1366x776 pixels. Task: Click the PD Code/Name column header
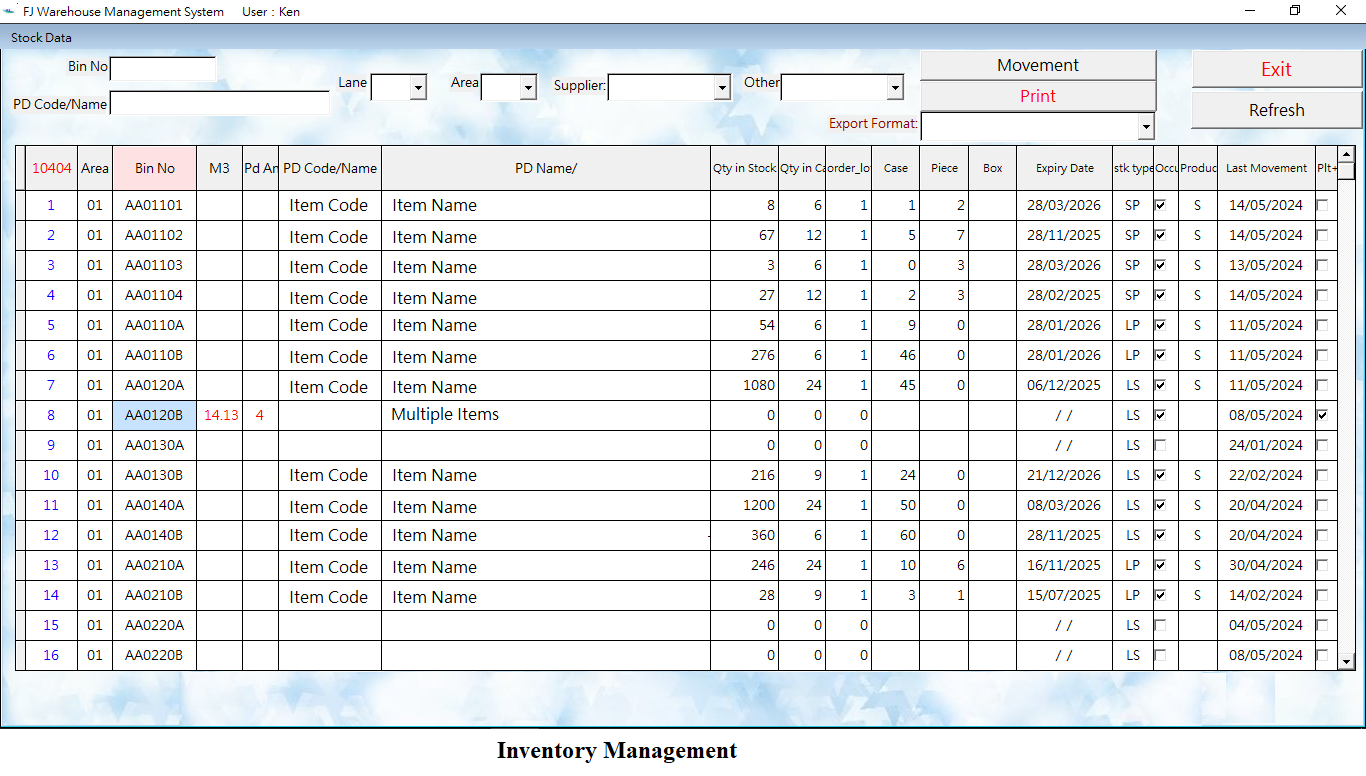click(330, 168)
